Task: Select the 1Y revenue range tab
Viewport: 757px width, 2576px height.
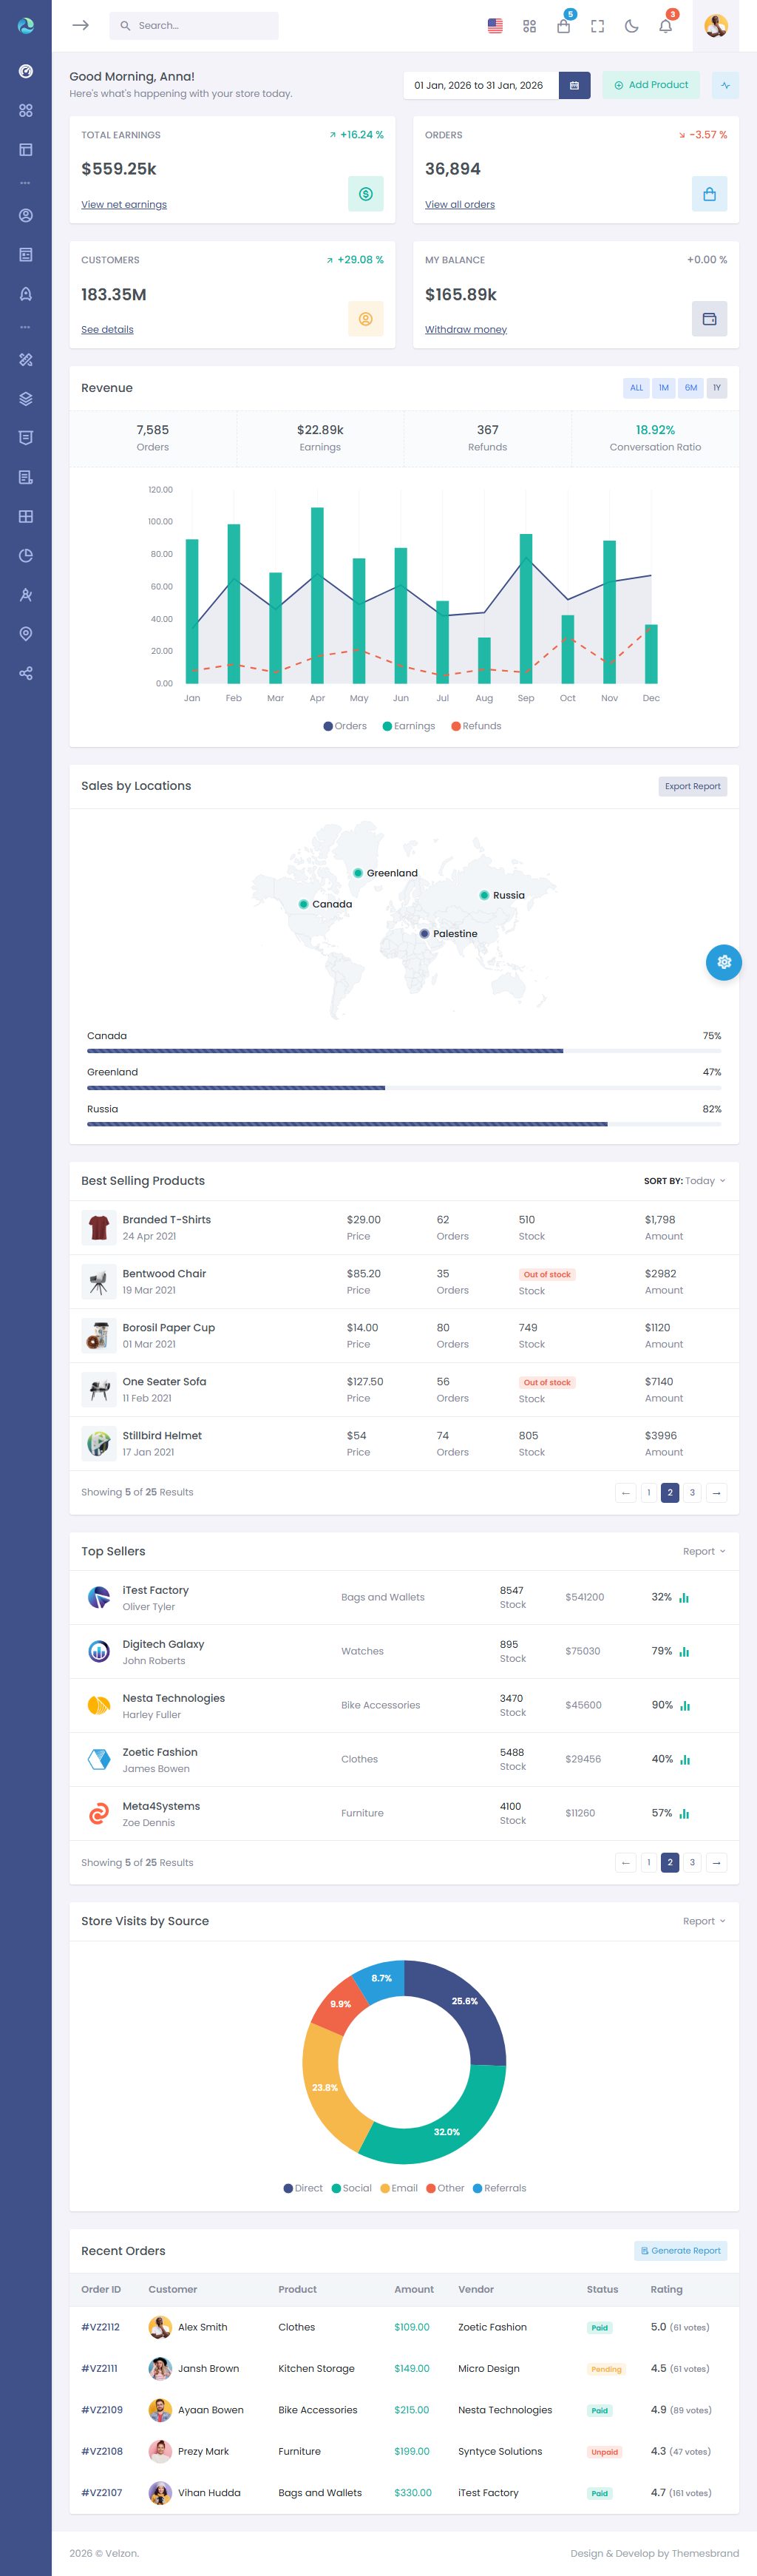Action: [x=717, y=388]
